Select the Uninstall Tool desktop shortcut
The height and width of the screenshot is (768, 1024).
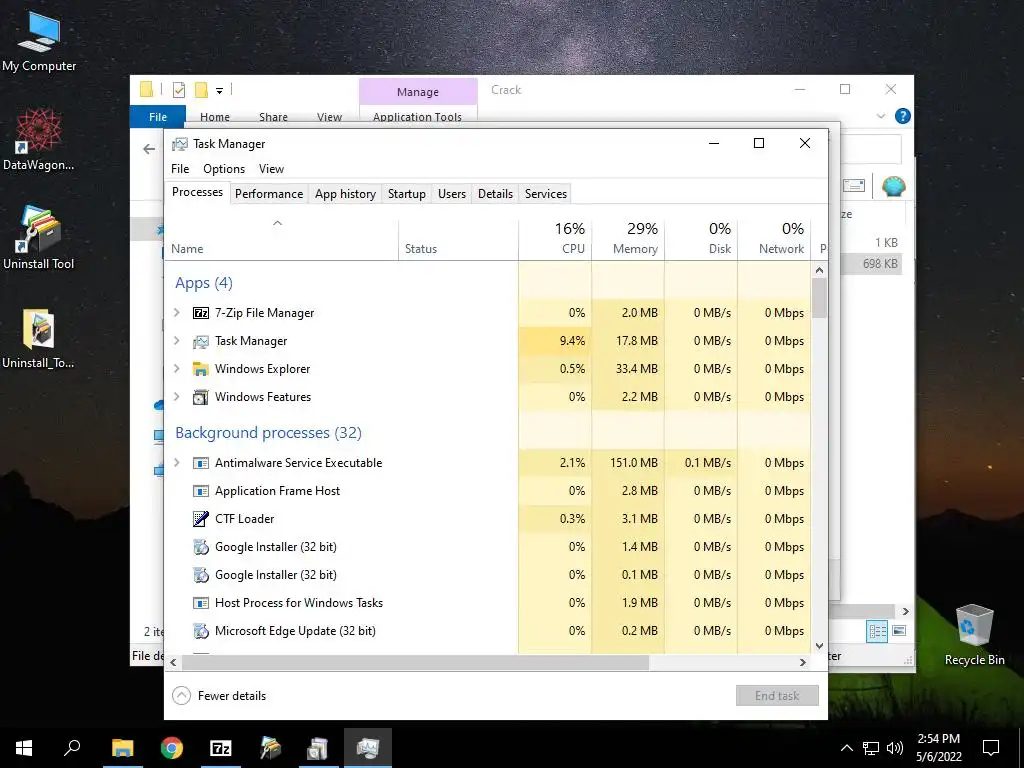pyautogui.click(x=39, y=238)
